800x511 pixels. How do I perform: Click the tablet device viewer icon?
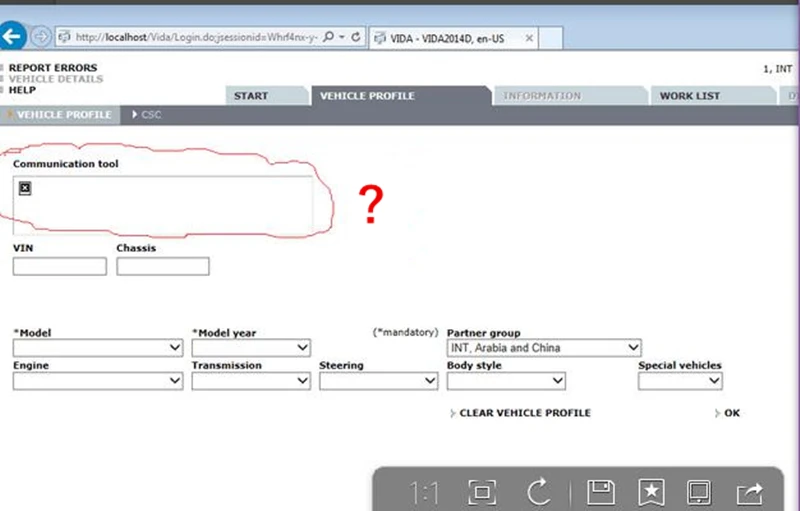pos(699,493)
